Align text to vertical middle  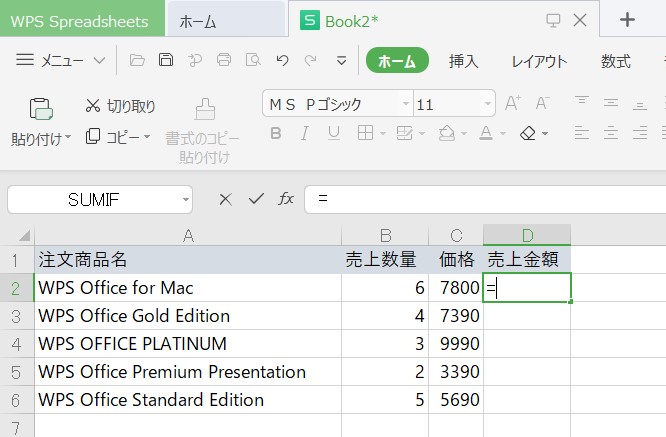610,102
